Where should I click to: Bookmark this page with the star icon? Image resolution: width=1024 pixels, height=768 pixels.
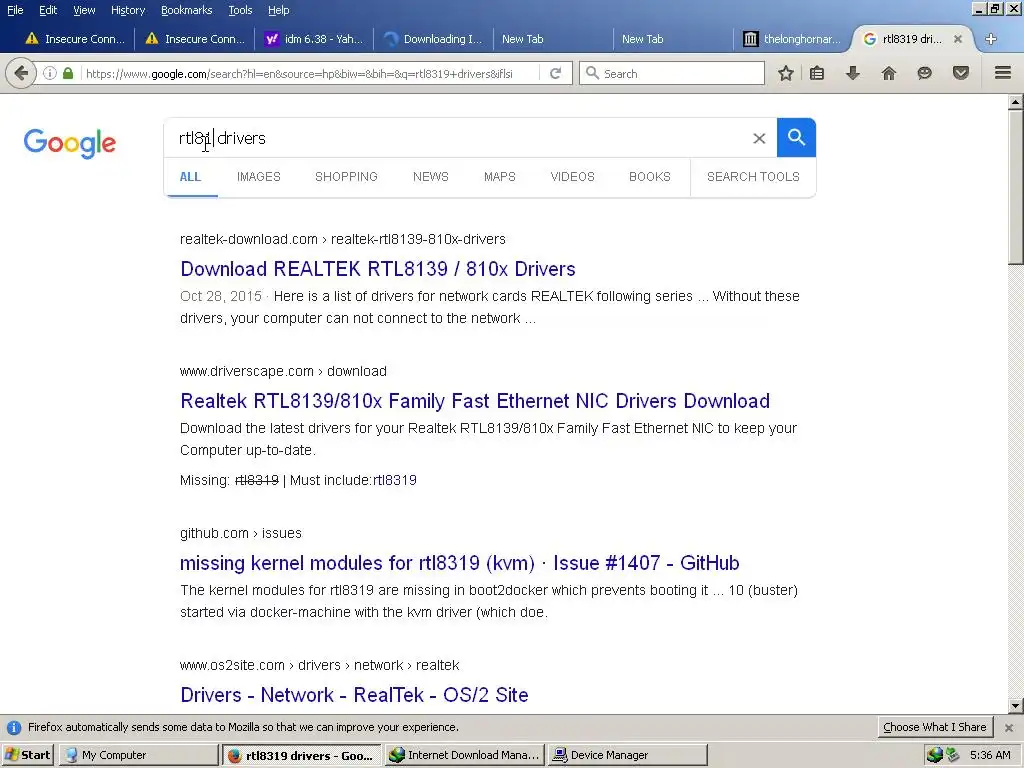click(786, 73)
